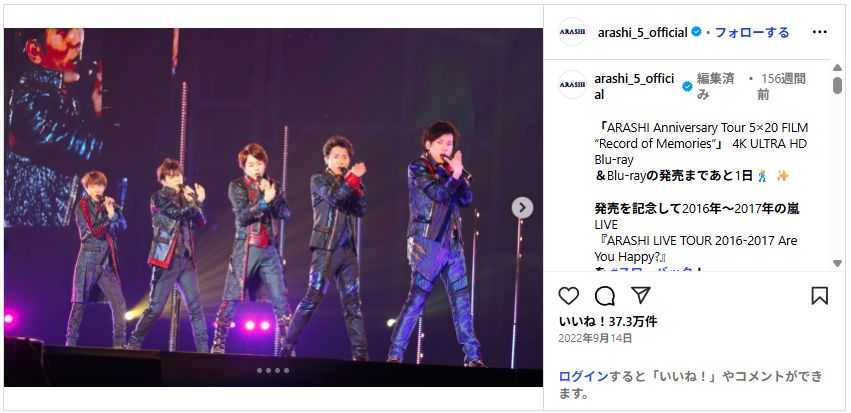Click the caption scrollbar thumb

point(837,85)
